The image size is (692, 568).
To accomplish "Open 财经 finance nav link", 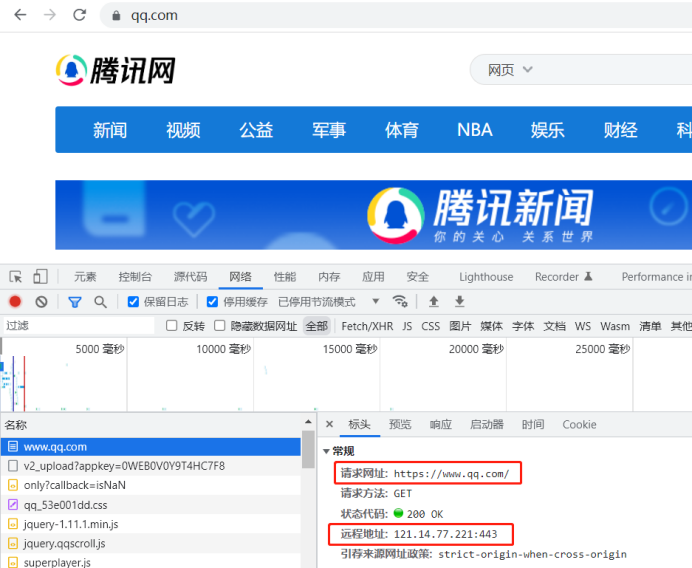I will (x=621, y=130).
